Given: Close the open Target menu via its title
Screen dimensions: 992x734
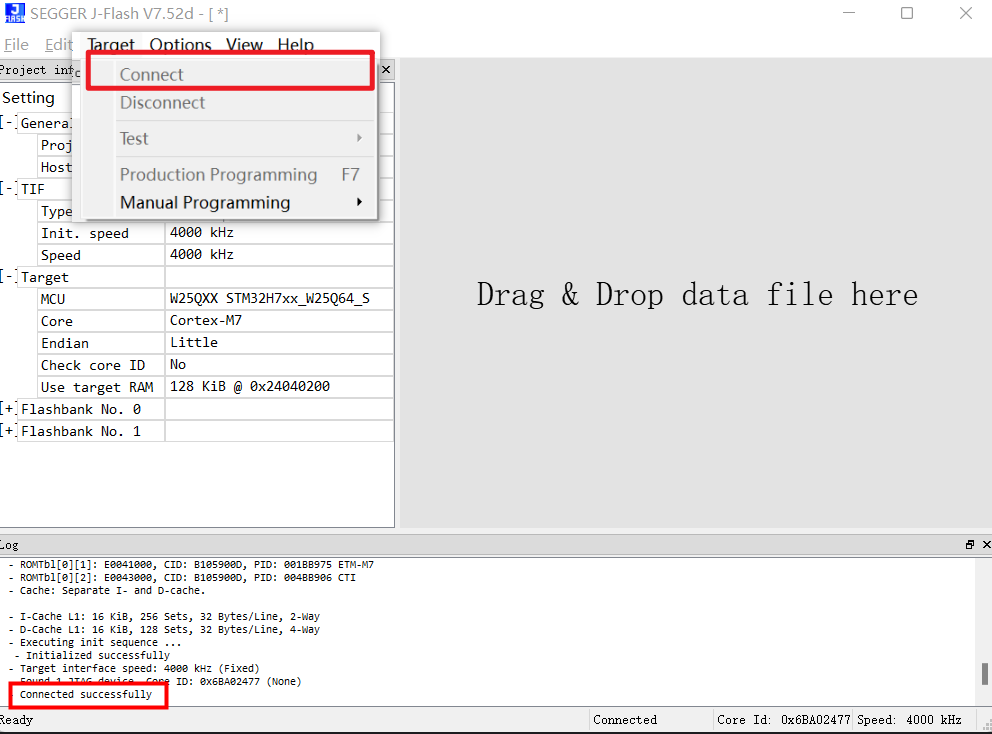Looking at the screenshot, I should tap(111, 45).
